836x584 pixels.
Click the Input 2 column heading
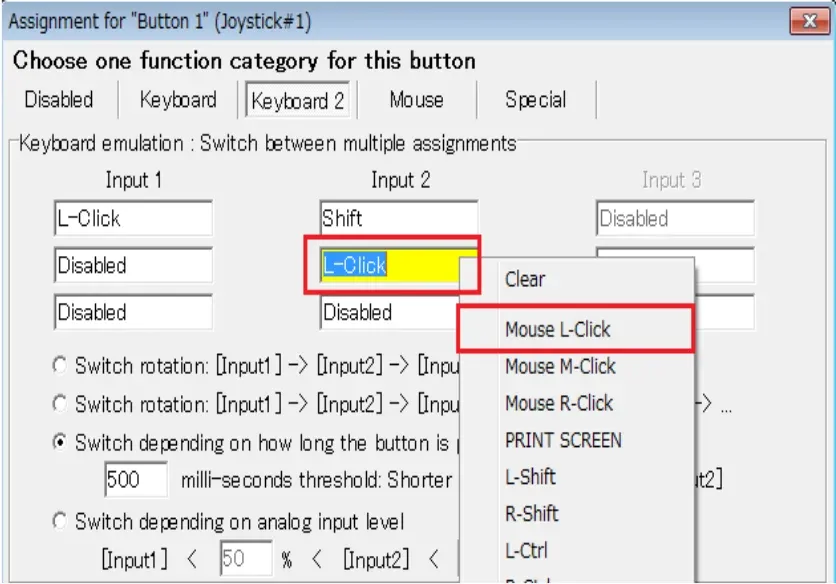pyautogui.click(x=400, y=180)
